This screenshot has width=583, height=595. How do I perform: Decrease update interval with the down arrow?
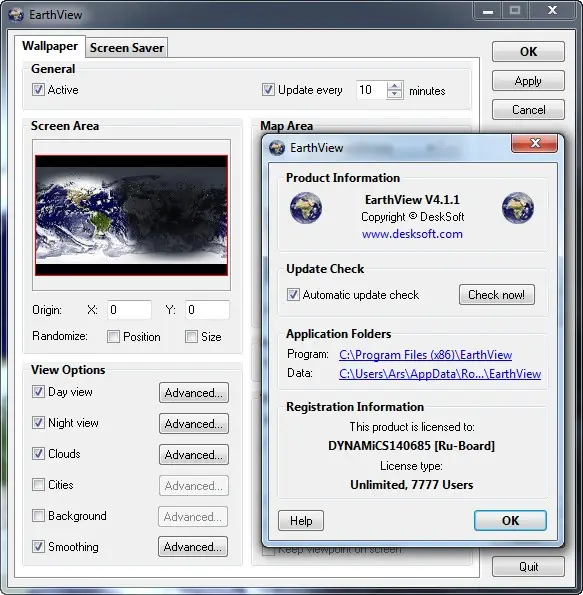[x=395, y=94]
